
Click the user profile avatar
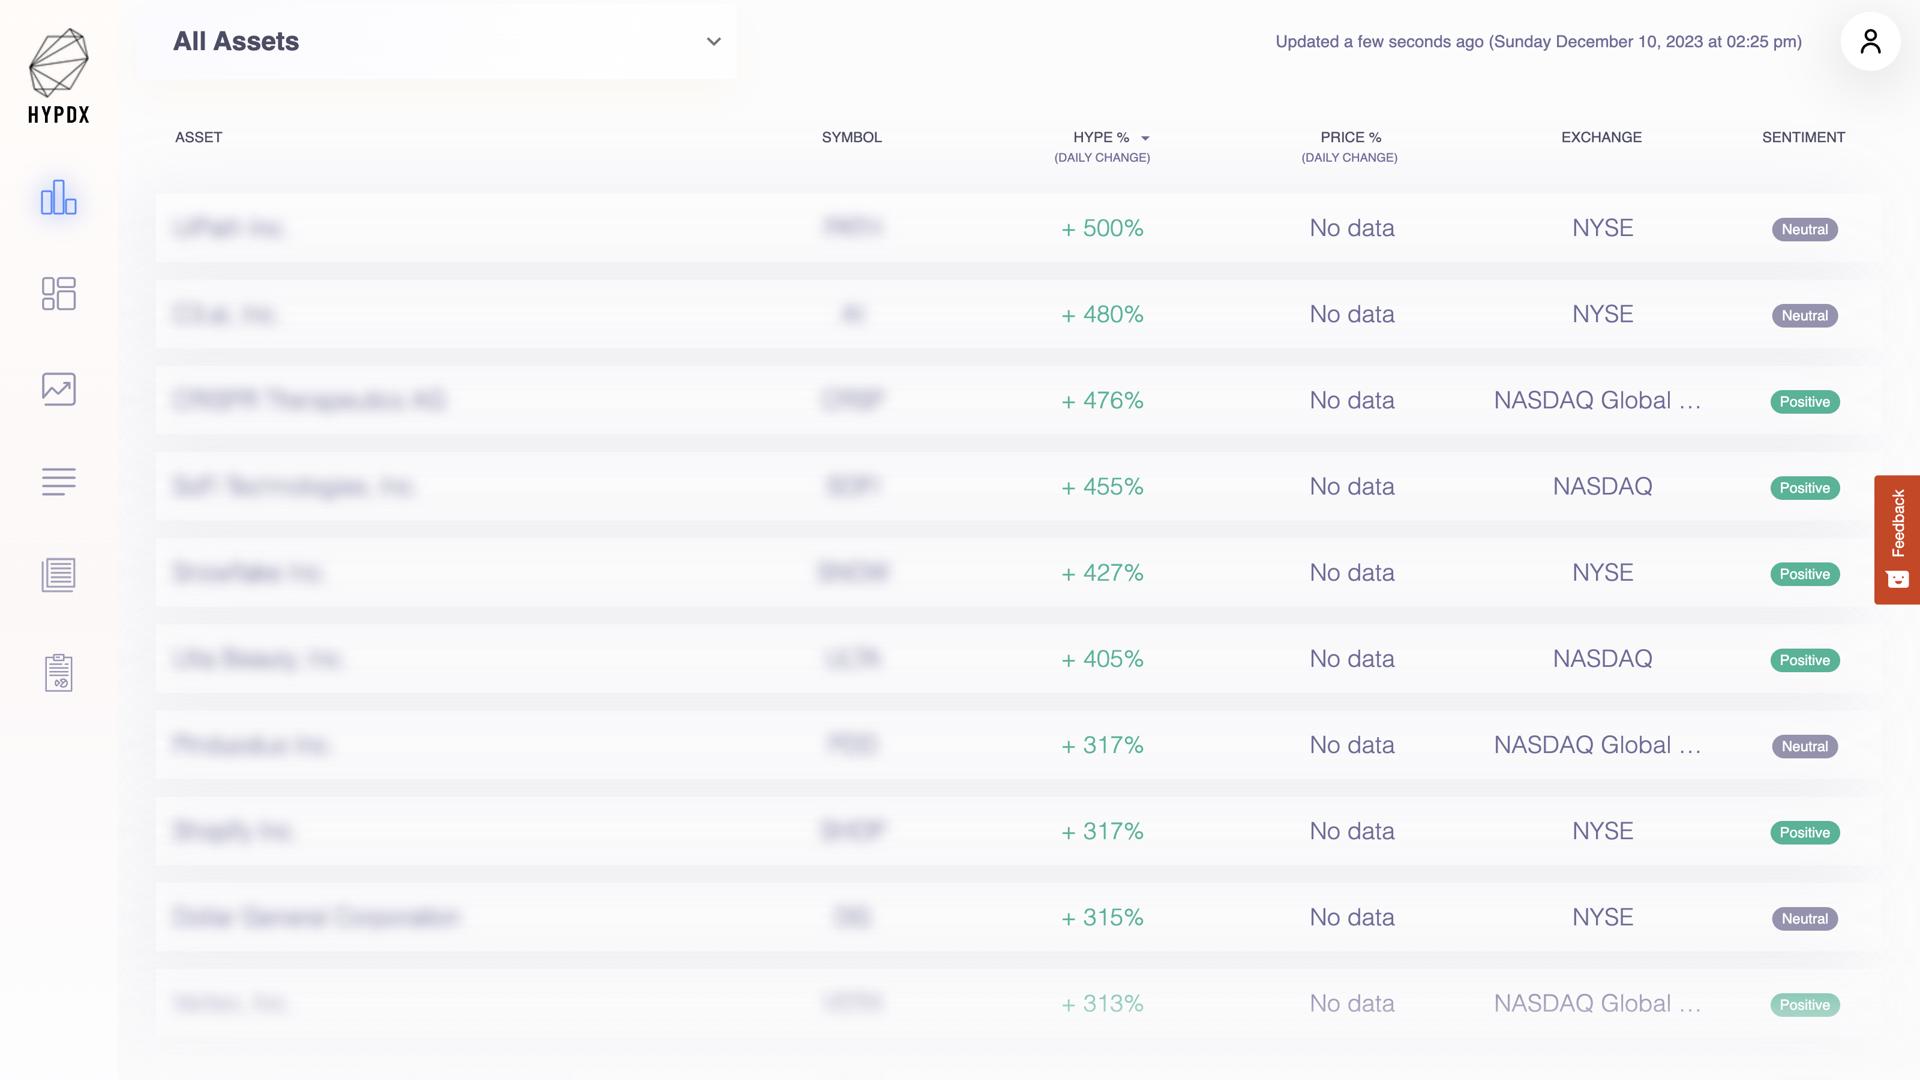pos(1869,41)
